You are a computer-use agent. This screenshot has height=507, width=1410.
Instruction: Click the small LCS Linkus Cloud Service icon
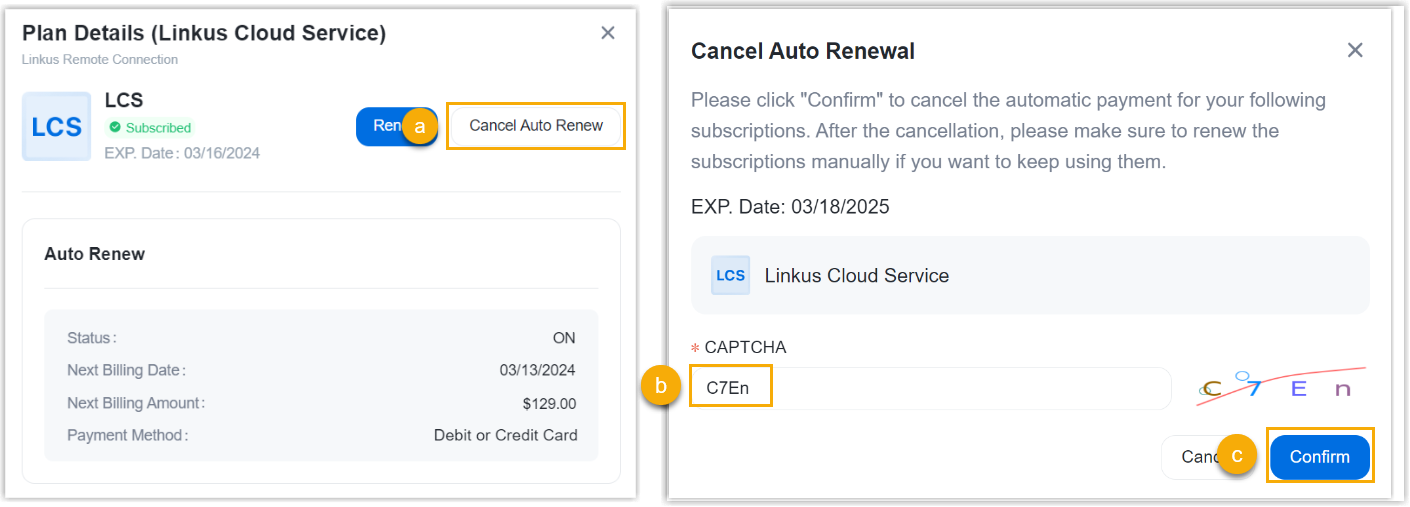click(730, 275)
